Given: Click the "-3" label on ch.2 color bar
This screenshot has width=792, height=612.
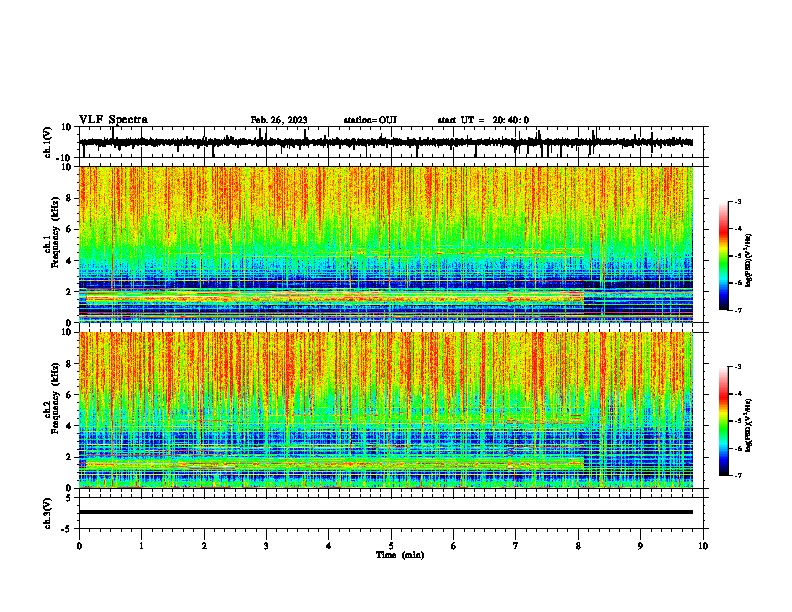Looking at the screenshot, I should [x=738, y=367].
